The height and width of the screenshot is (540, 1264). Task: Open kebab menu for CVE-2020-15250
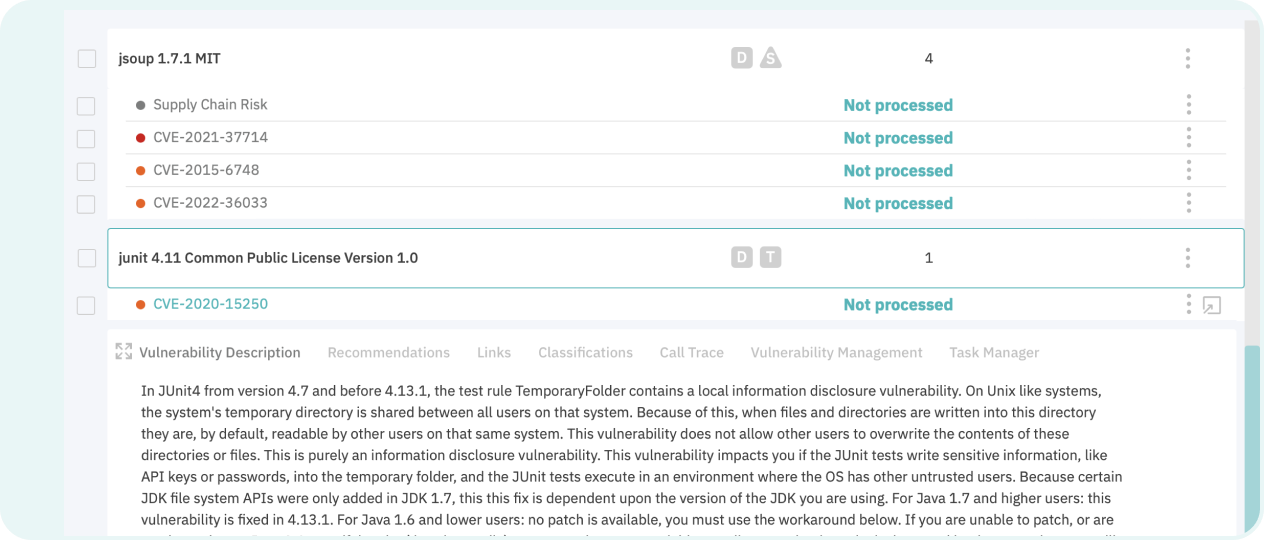tap(1188, 304)
